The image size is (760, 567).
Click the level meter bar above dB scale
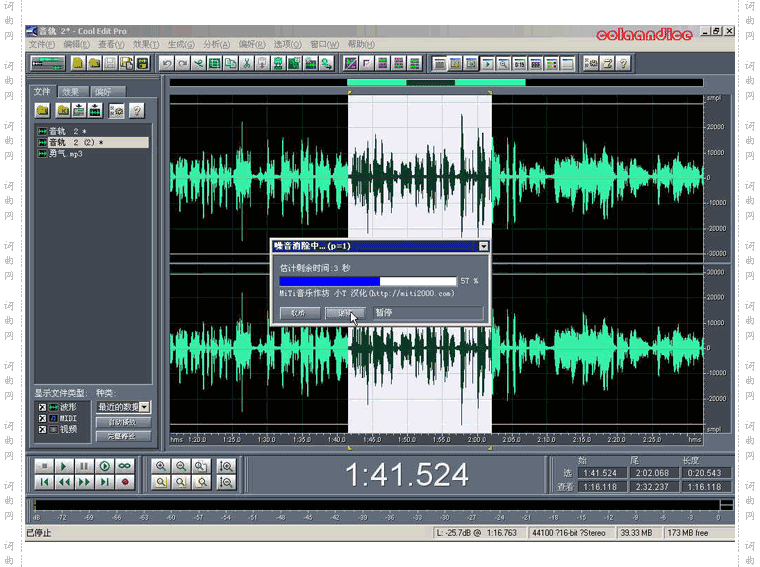click(x=377, y=505)
